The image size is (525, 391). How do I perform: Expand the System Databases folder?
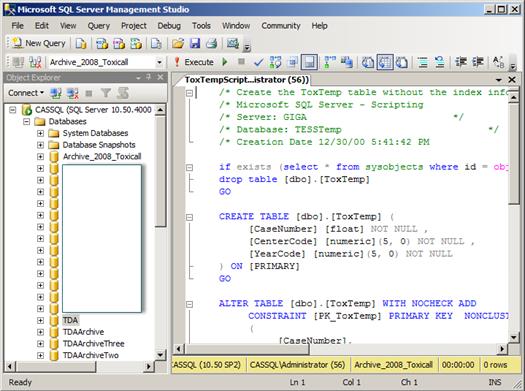[41, 133]
